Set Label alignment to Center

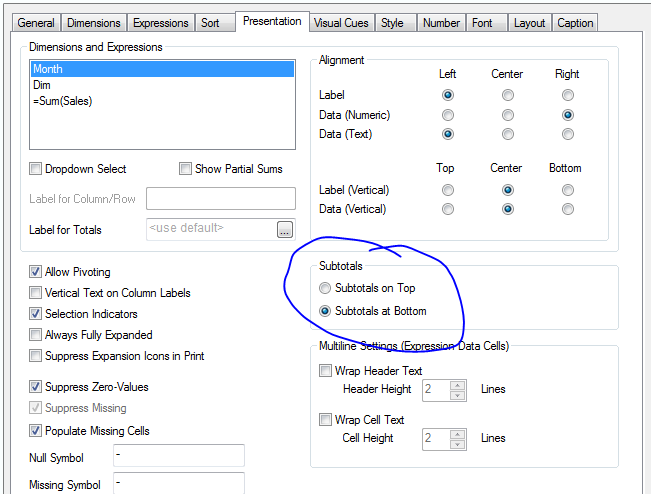click(x=508, y=95)
